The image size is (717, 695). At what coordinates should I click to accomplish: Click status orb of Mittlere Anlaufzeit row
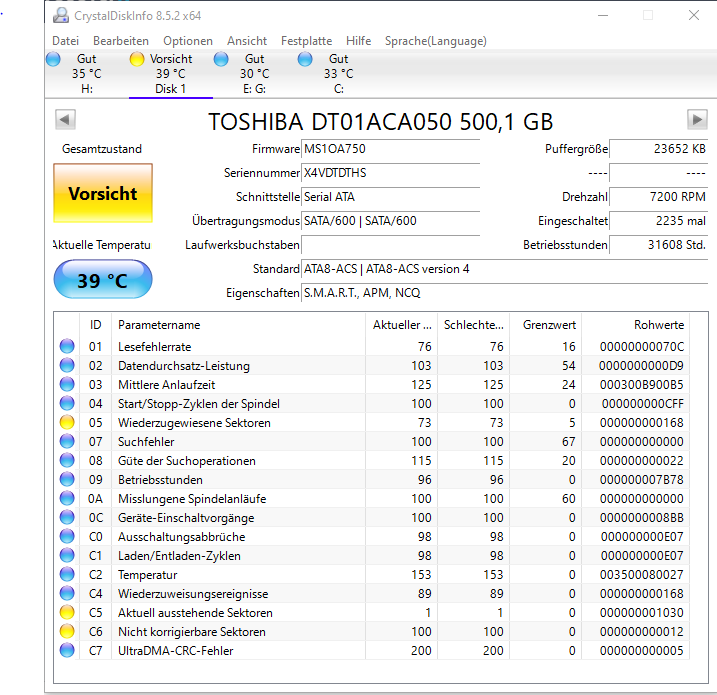[x=67, y=384]
